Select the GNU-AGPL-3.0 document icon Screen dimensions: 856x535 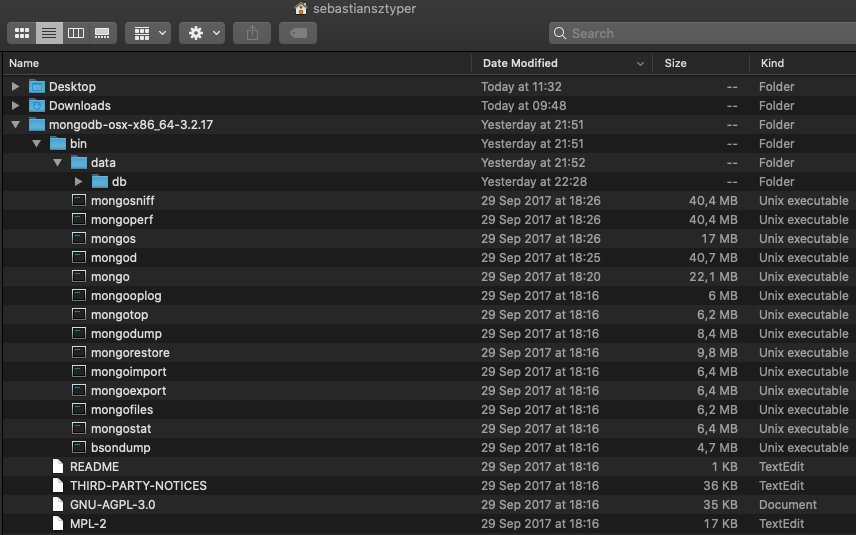coord(58,504)
